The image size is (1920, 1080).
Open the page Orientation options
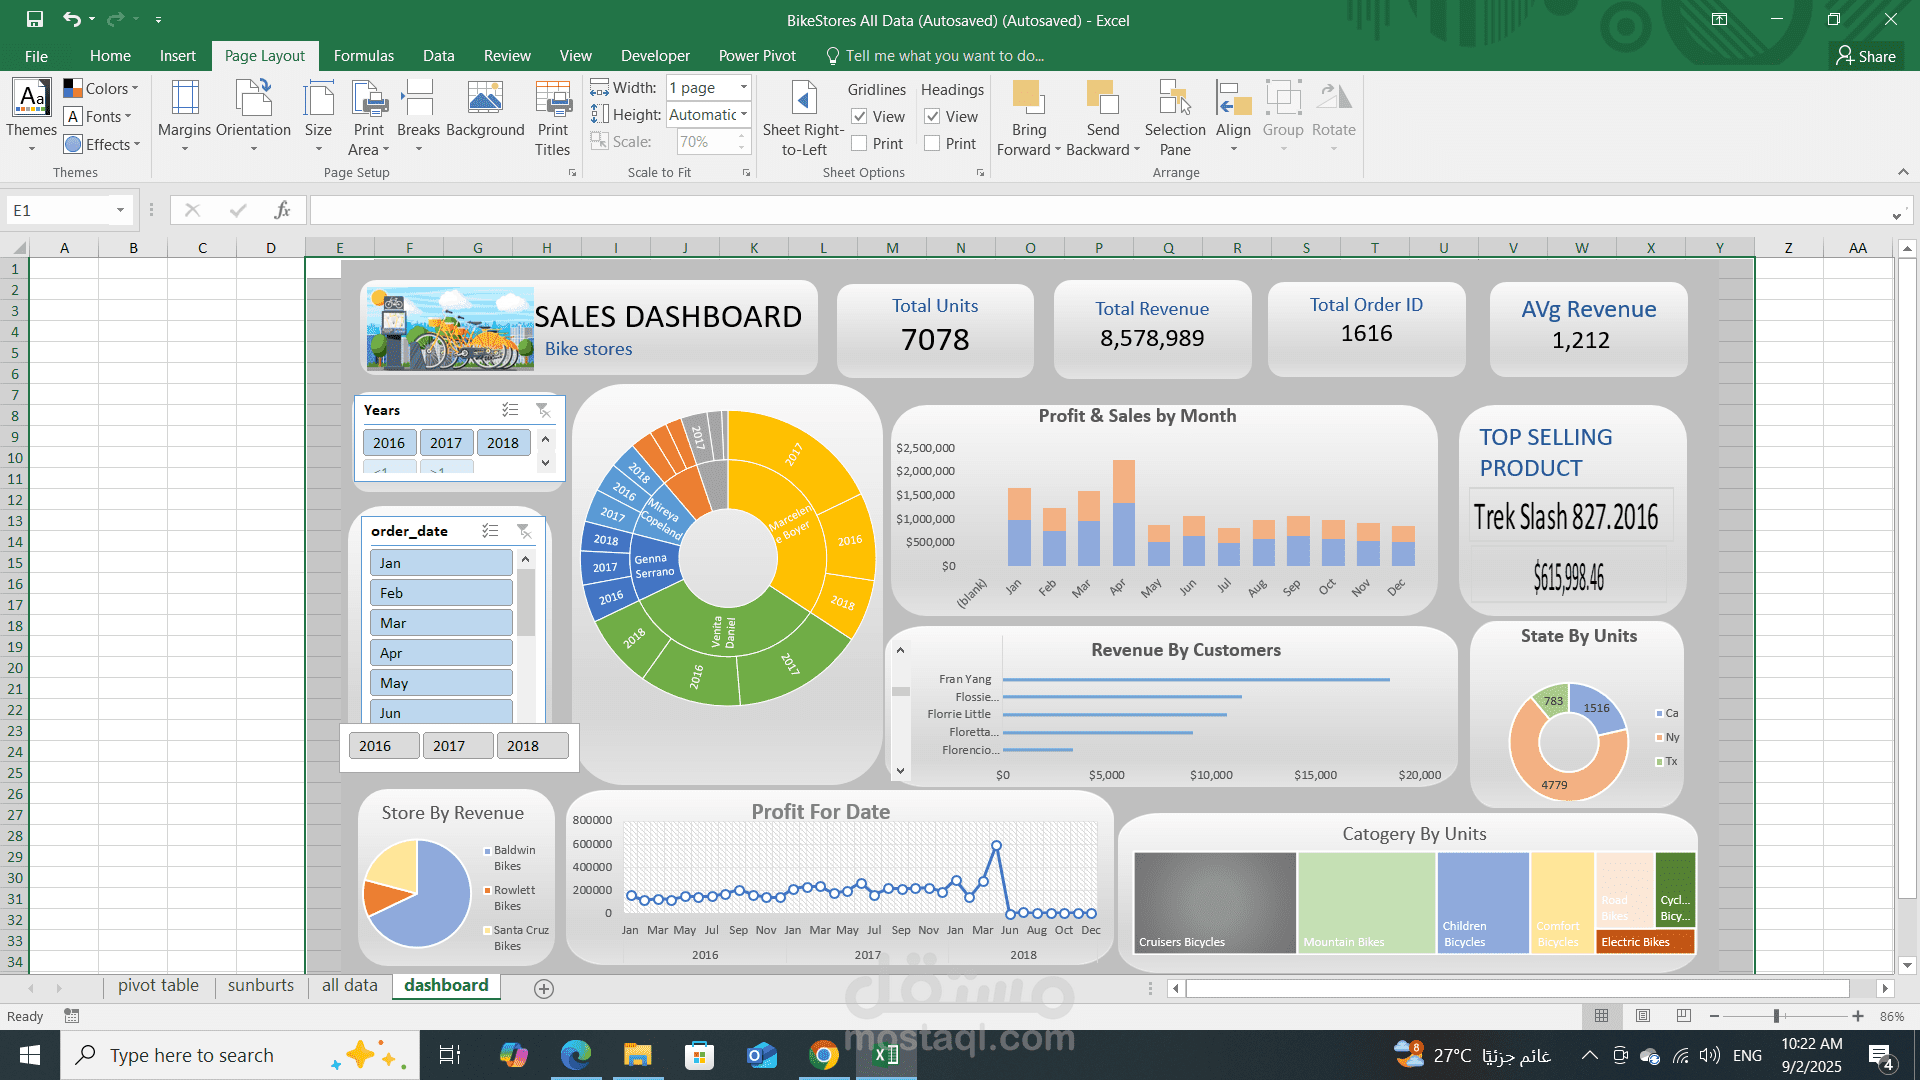[253, 116]
